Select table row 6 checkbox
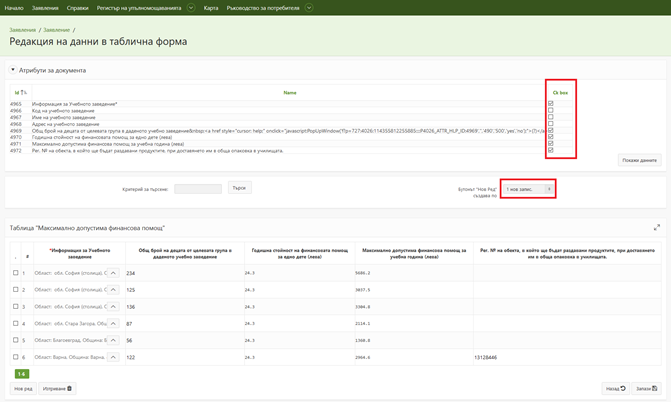This screenshot has width=671, height=402. tap(16, 357)
